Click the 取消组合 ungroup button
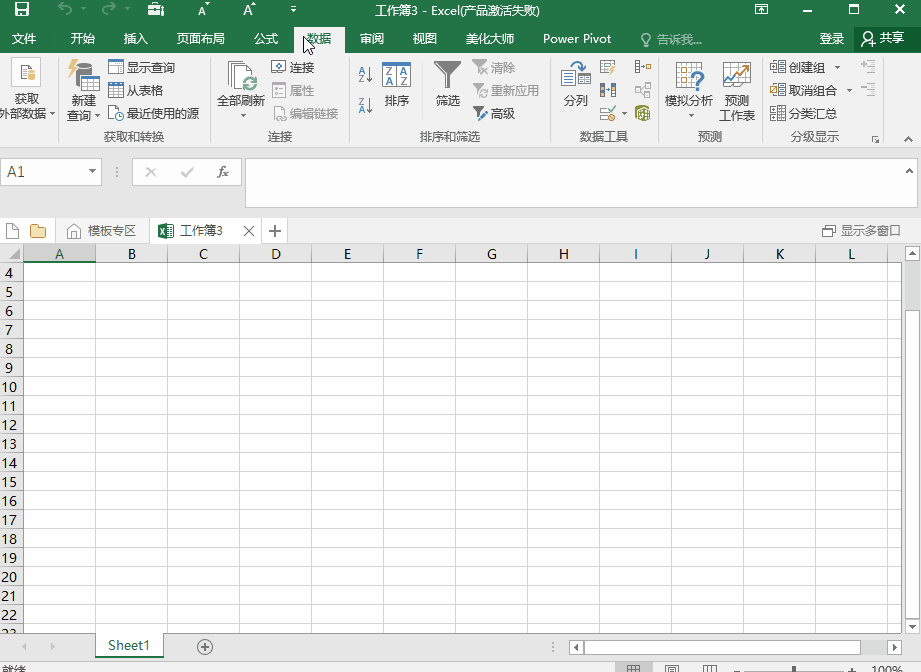This screenshot has width=921, height=672. pyautogui.click(x=803, y=90)
